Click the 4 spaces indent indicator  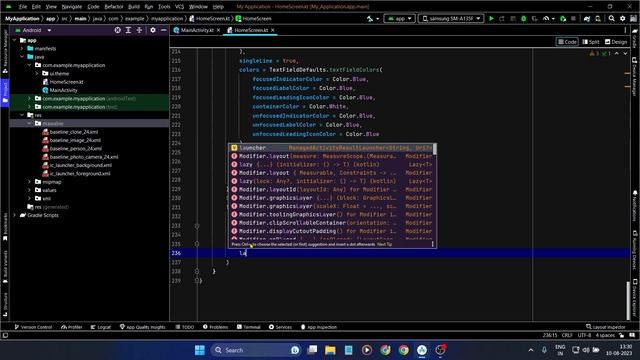click(x=605, y=335)
